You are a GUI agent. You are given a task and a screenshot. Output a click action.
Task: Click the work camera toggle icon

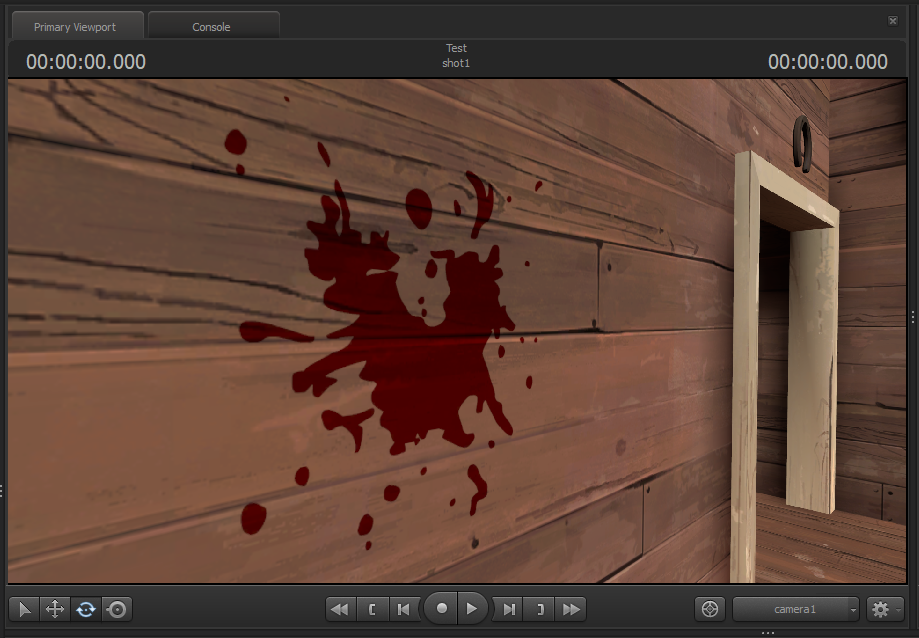(x=710, y=609)
